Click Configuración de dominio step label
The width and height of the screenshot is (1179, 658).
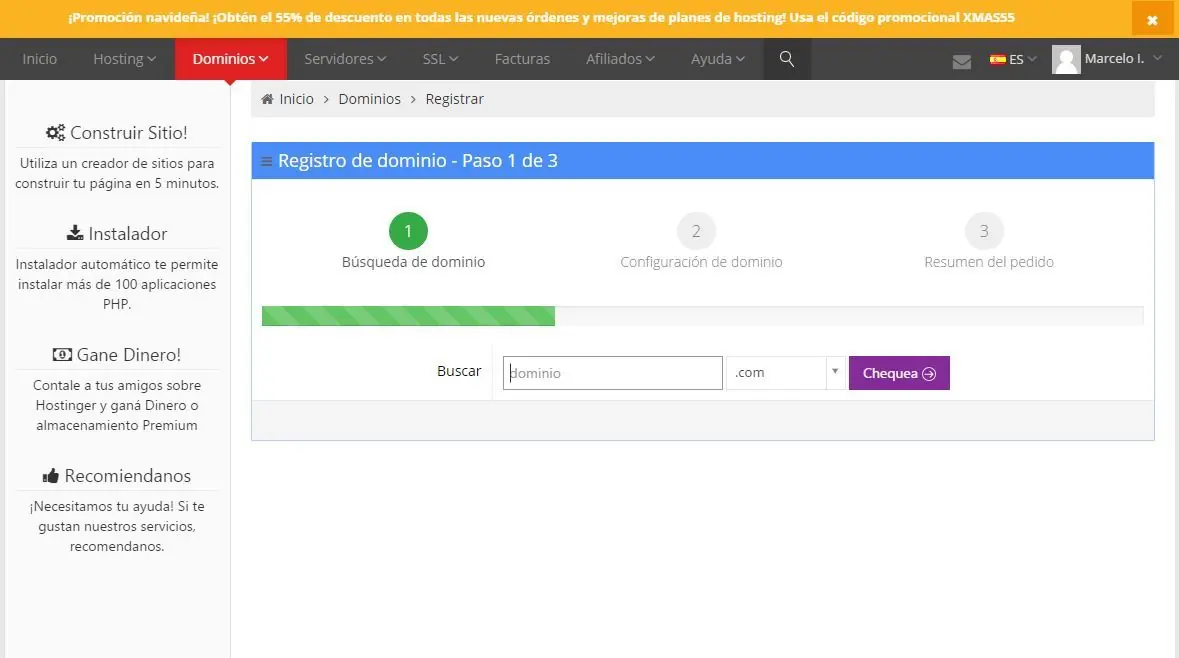[x=702, y=262]
